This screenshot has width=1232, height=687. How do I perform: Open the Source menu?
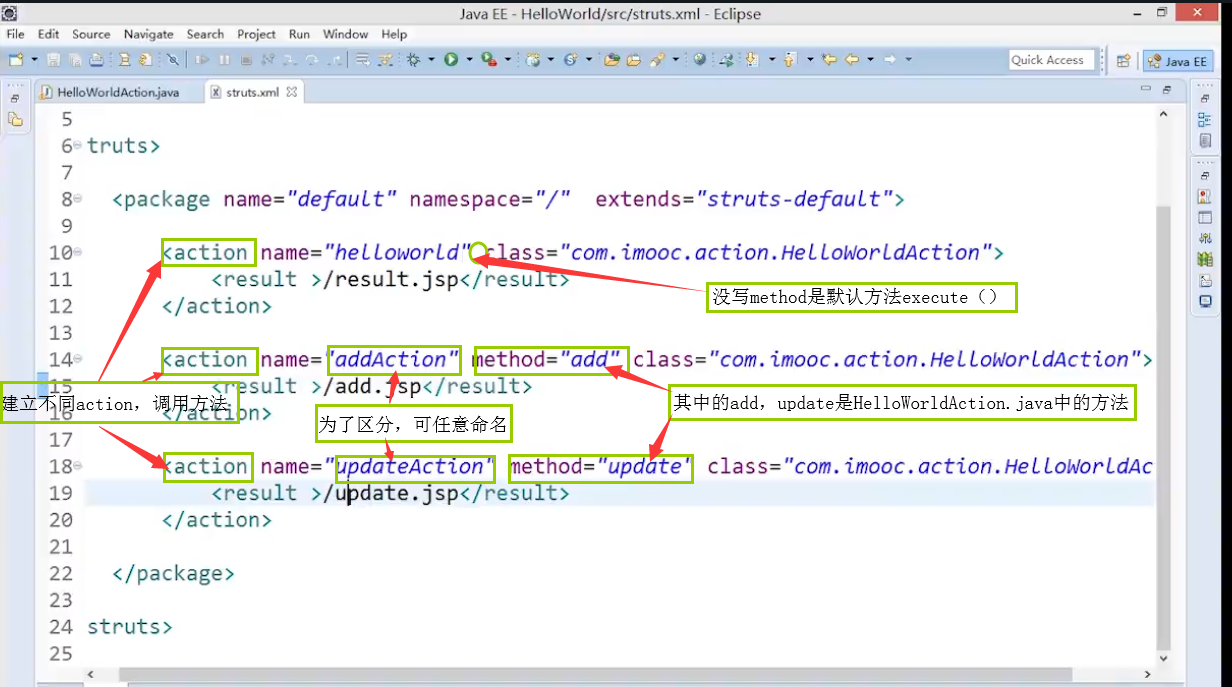point(91,34)
